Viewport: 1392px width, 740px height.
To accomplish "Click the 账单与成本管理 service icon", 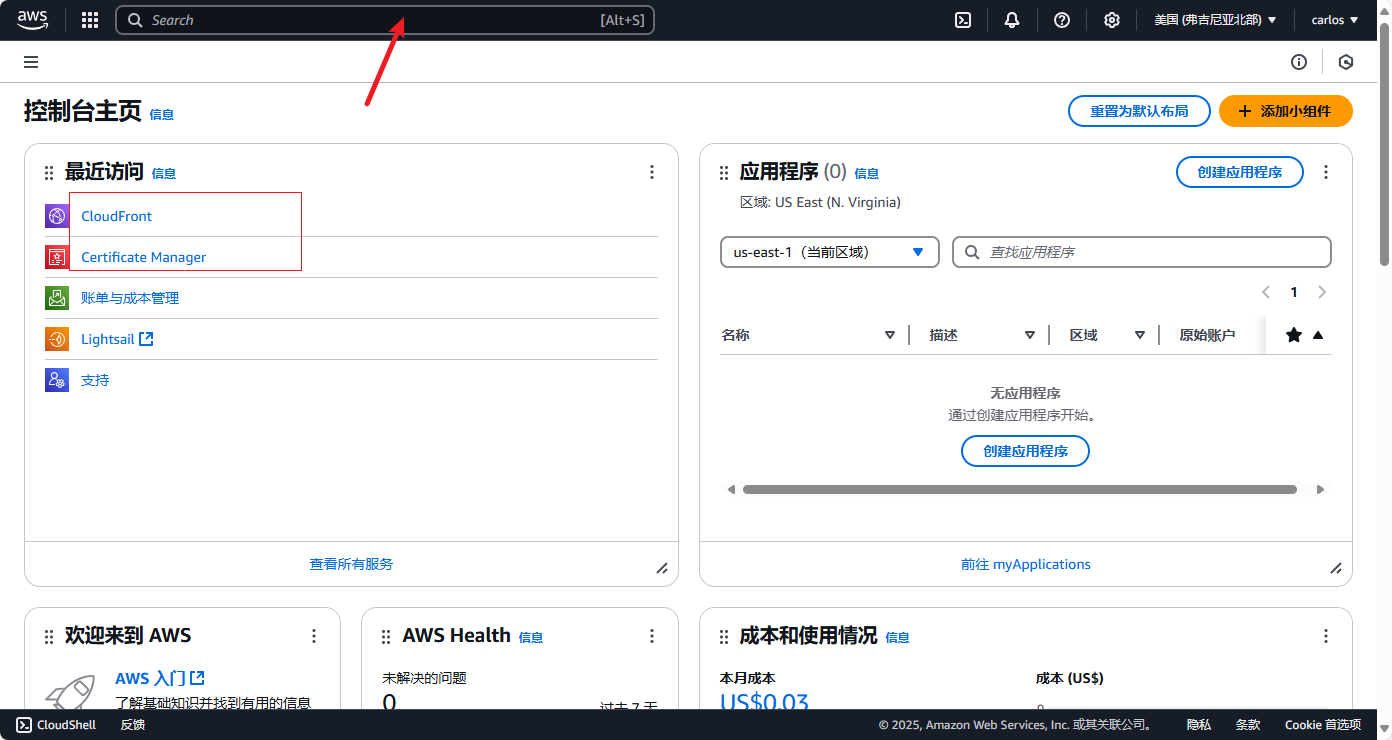I will [x=57, y=298].
